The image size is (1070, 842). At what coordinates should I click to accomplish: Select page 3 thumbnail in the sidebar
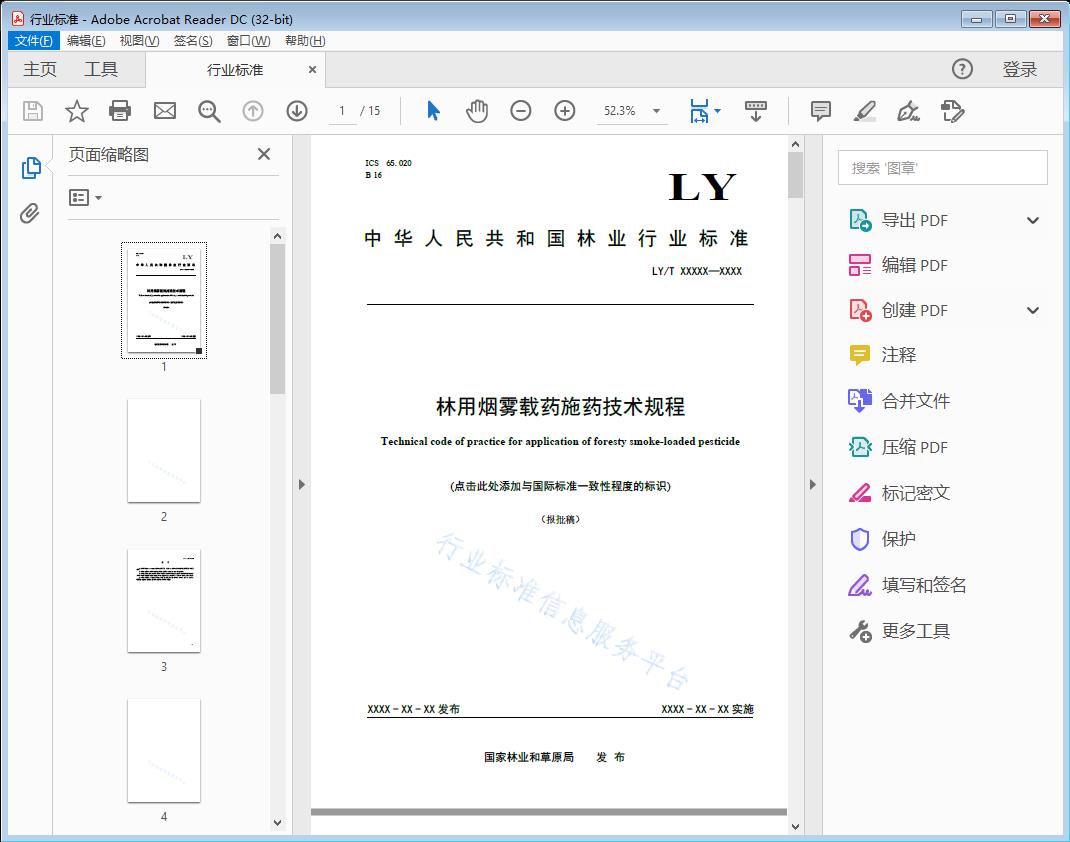(164, 600)
